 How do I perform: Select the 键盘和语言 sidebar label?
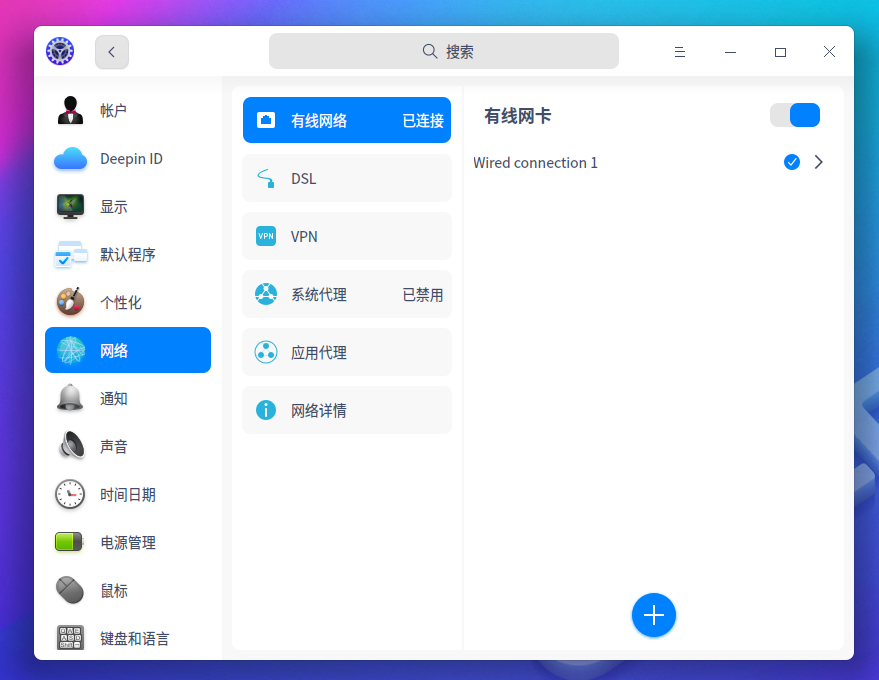[135, 639]
